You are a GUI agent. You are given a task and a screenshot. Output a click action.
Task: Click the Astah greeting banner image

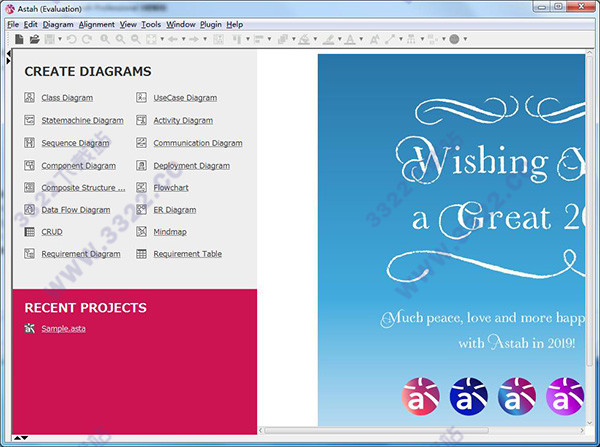point(451,240)
